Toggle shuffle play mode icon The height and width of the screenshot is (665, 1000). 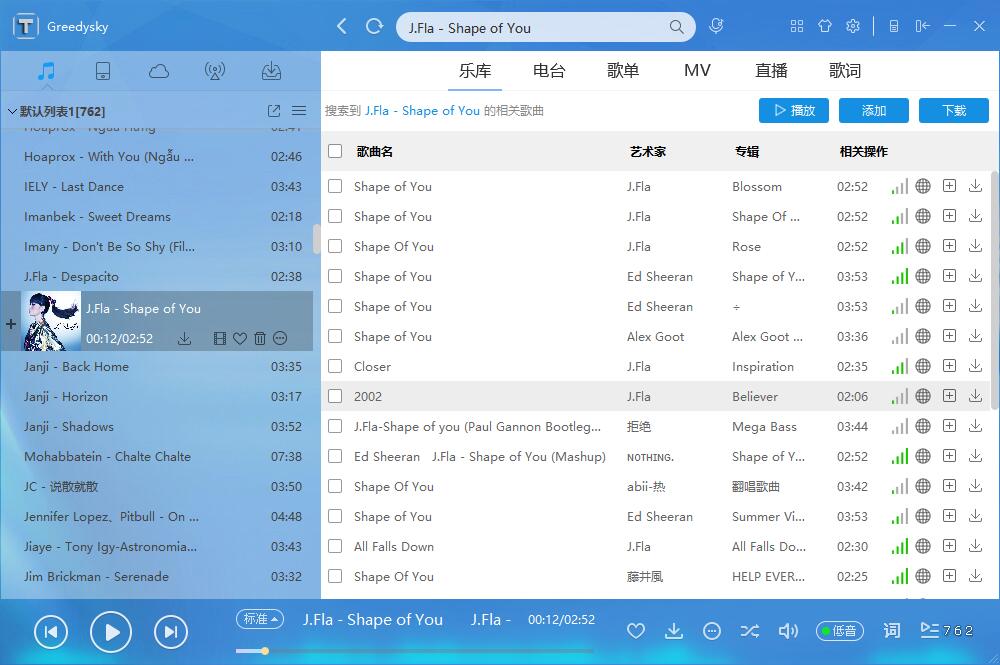[x=749, y=631]
